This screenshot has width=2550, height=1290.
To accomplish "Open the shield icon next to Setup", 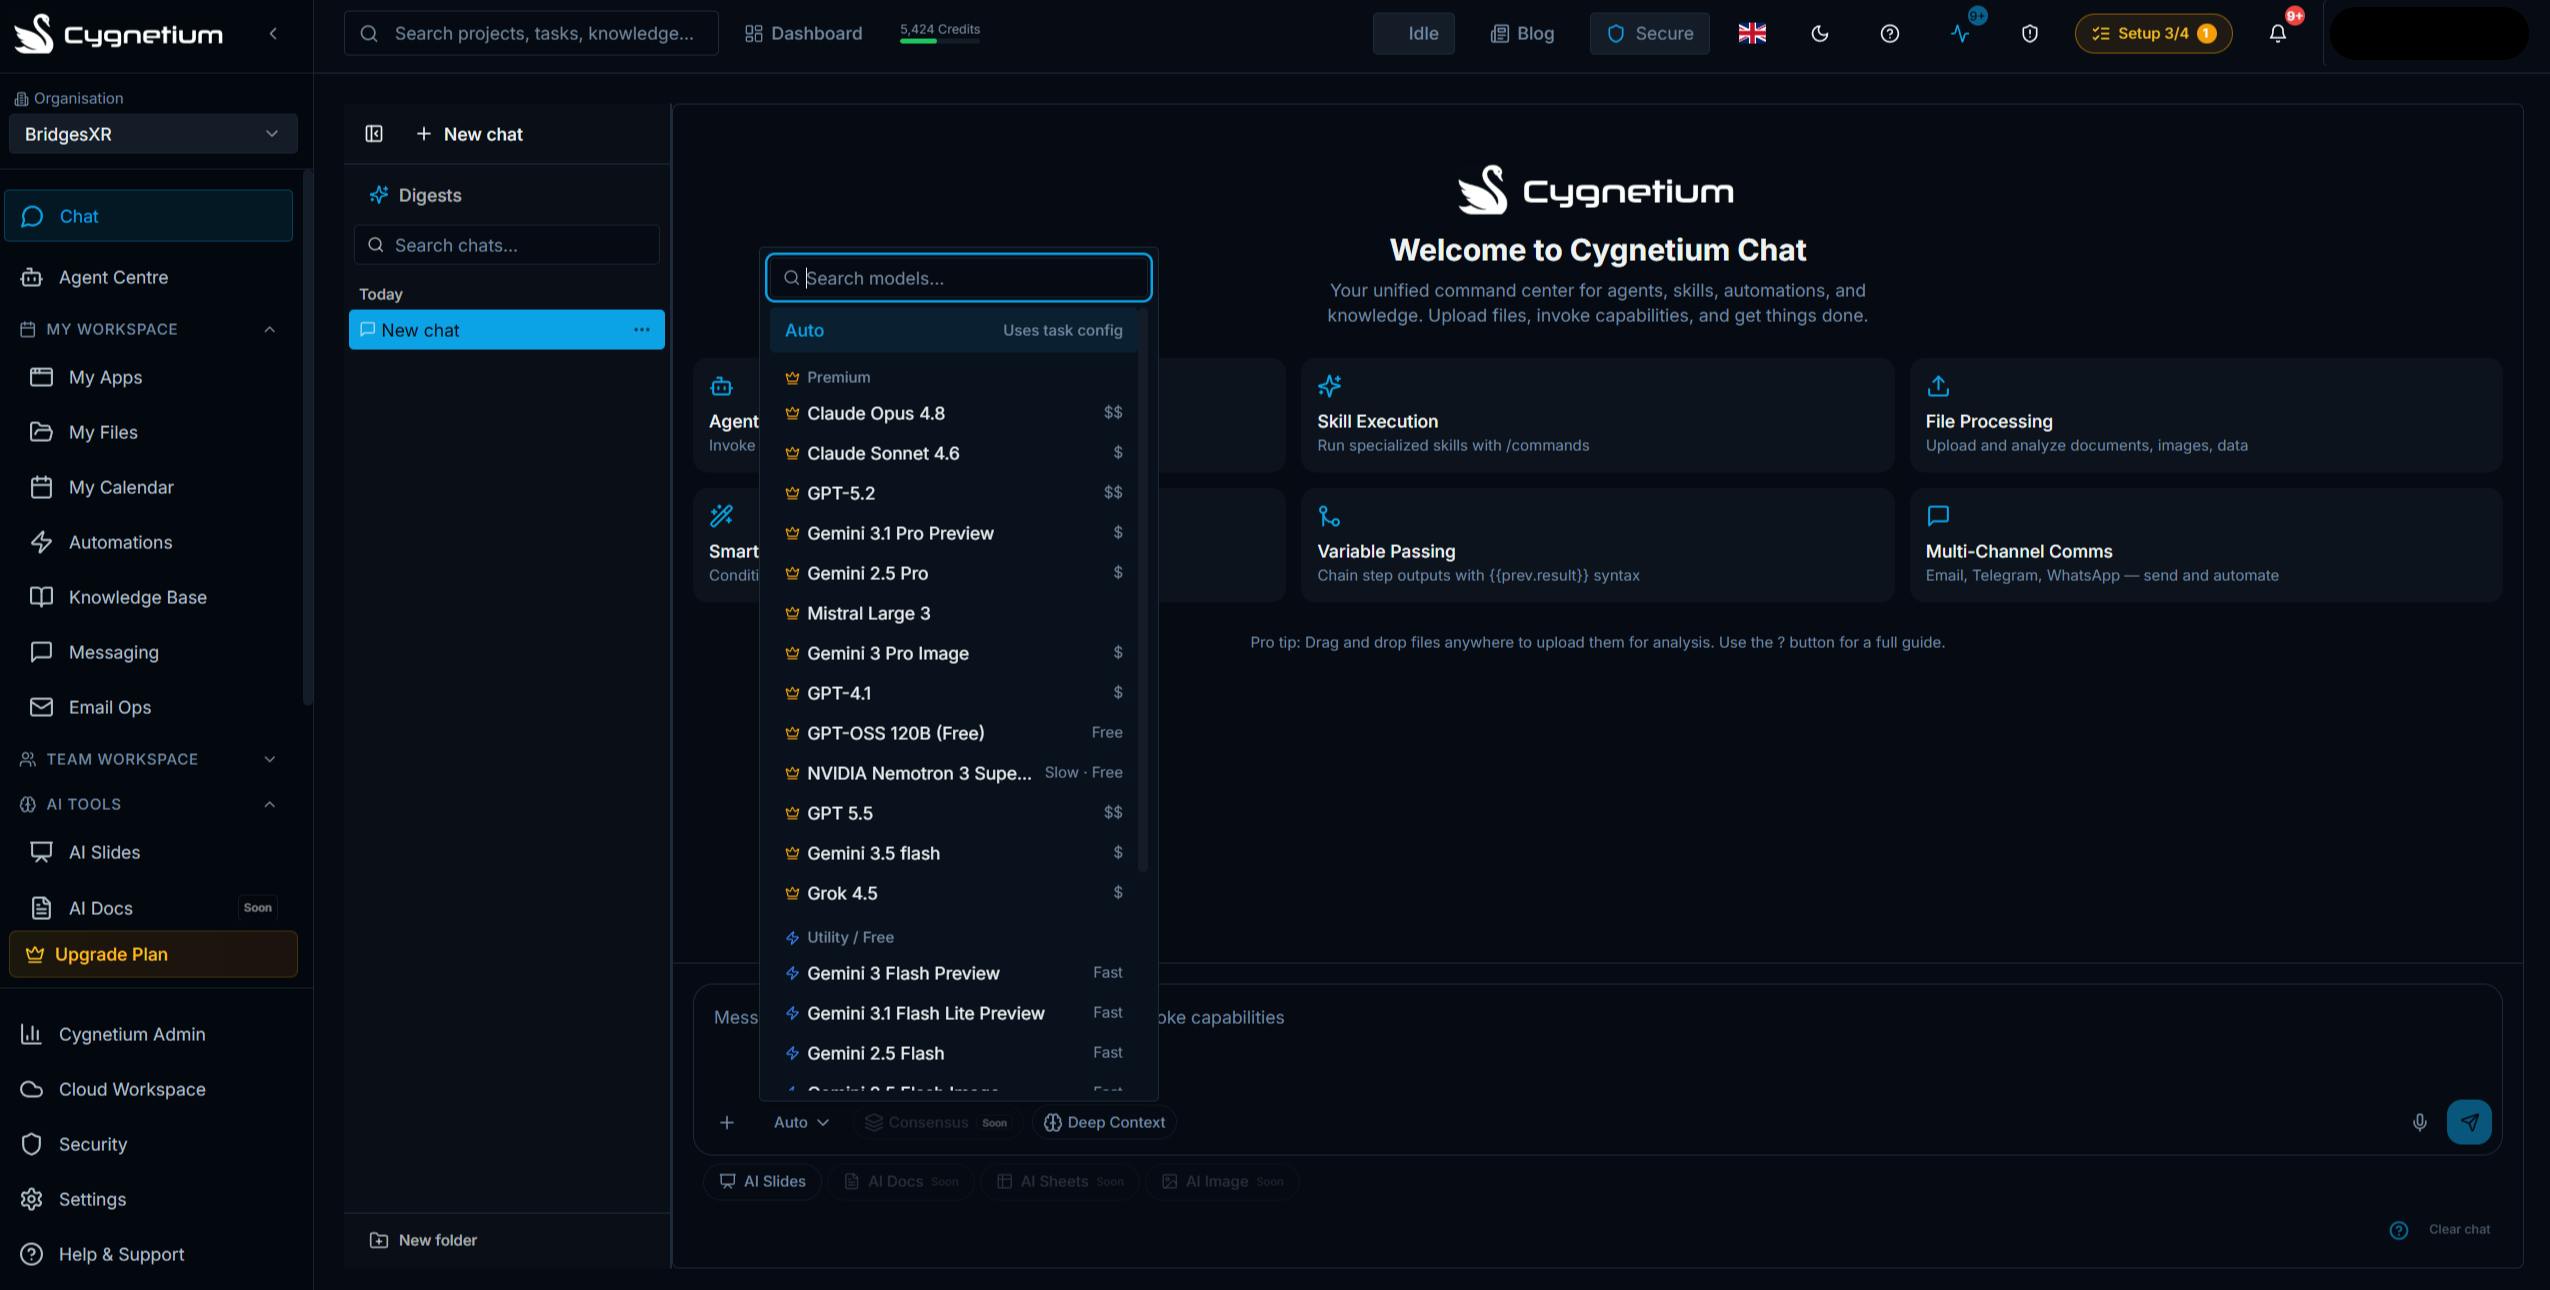I will (2030, 34).
